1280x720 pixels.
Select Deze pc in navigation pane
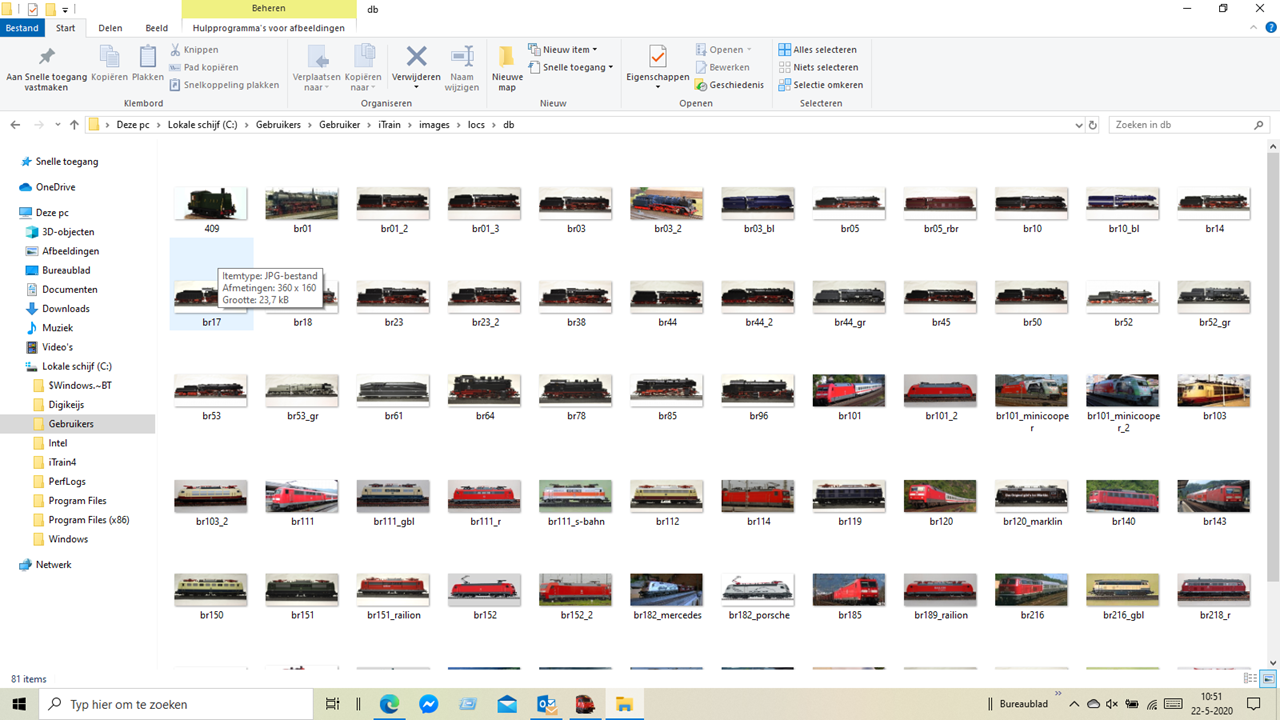52,213
